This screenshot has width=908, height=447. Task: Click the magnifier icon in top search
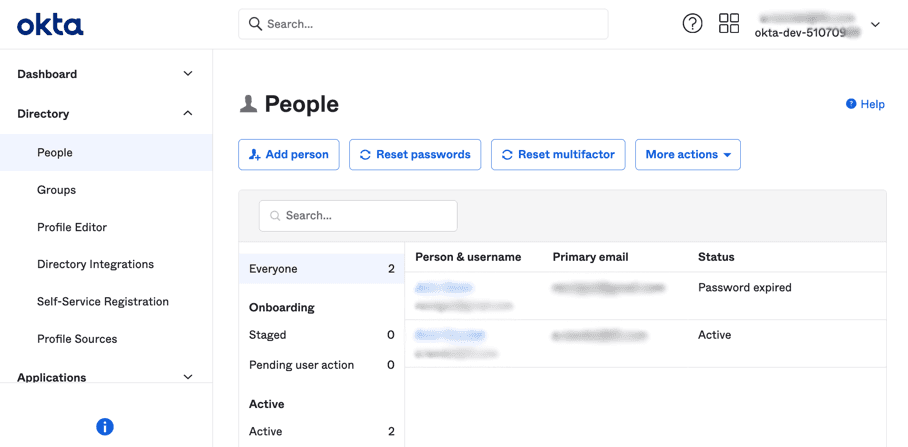click(256, 24)
